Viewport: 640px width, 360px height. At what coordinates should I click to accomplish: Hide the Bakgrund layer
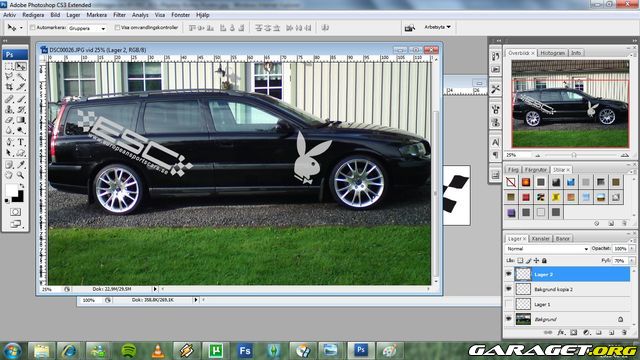click(x=509, y=319)
